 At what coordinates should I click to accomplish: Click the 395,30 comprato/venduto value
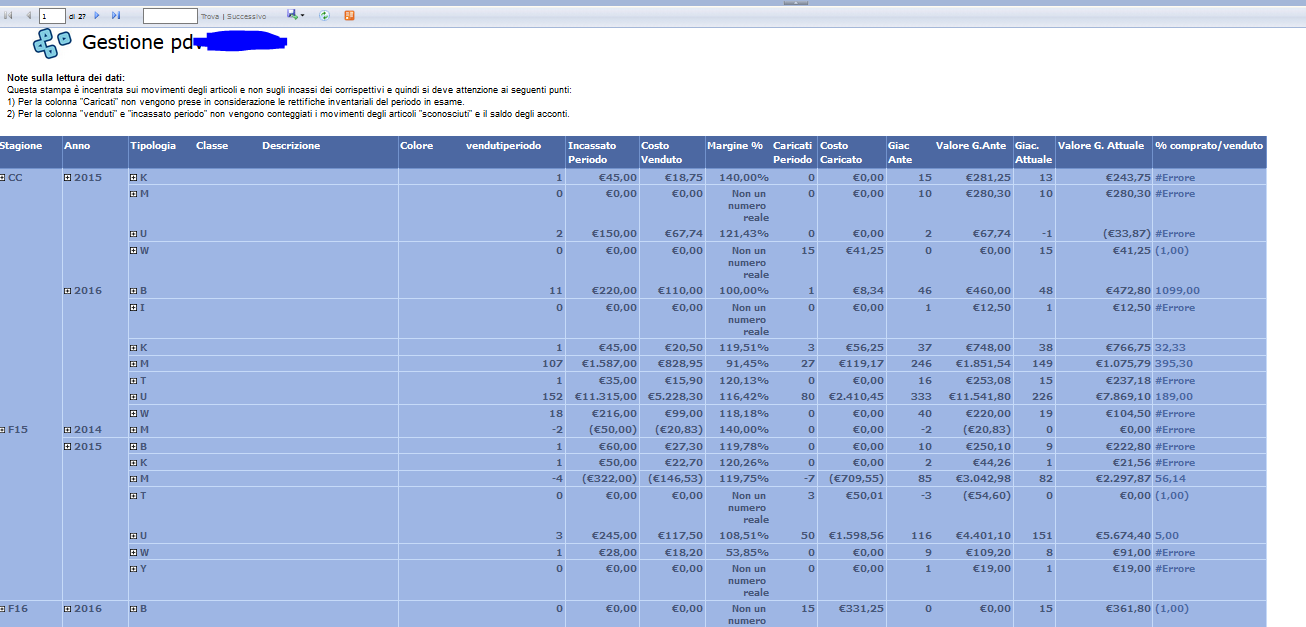coord(1174,365)
